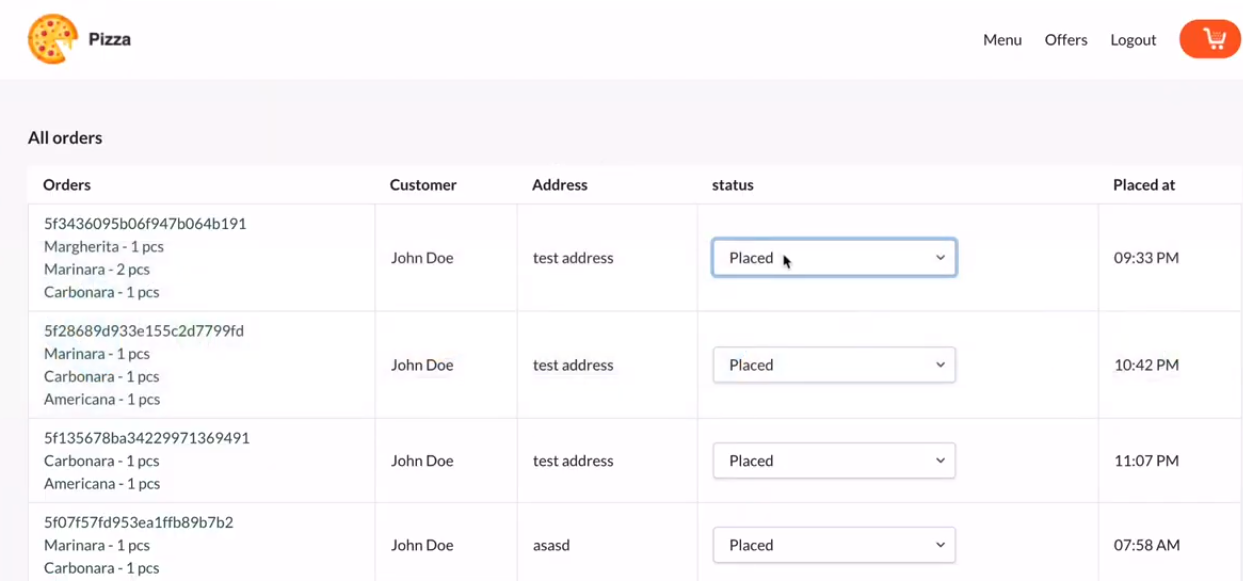Viewport: 1243px width, 581px height.
Task: Select order ID 5f28689d933e155c2d7799fd
Action: click(x=144, y=331)
